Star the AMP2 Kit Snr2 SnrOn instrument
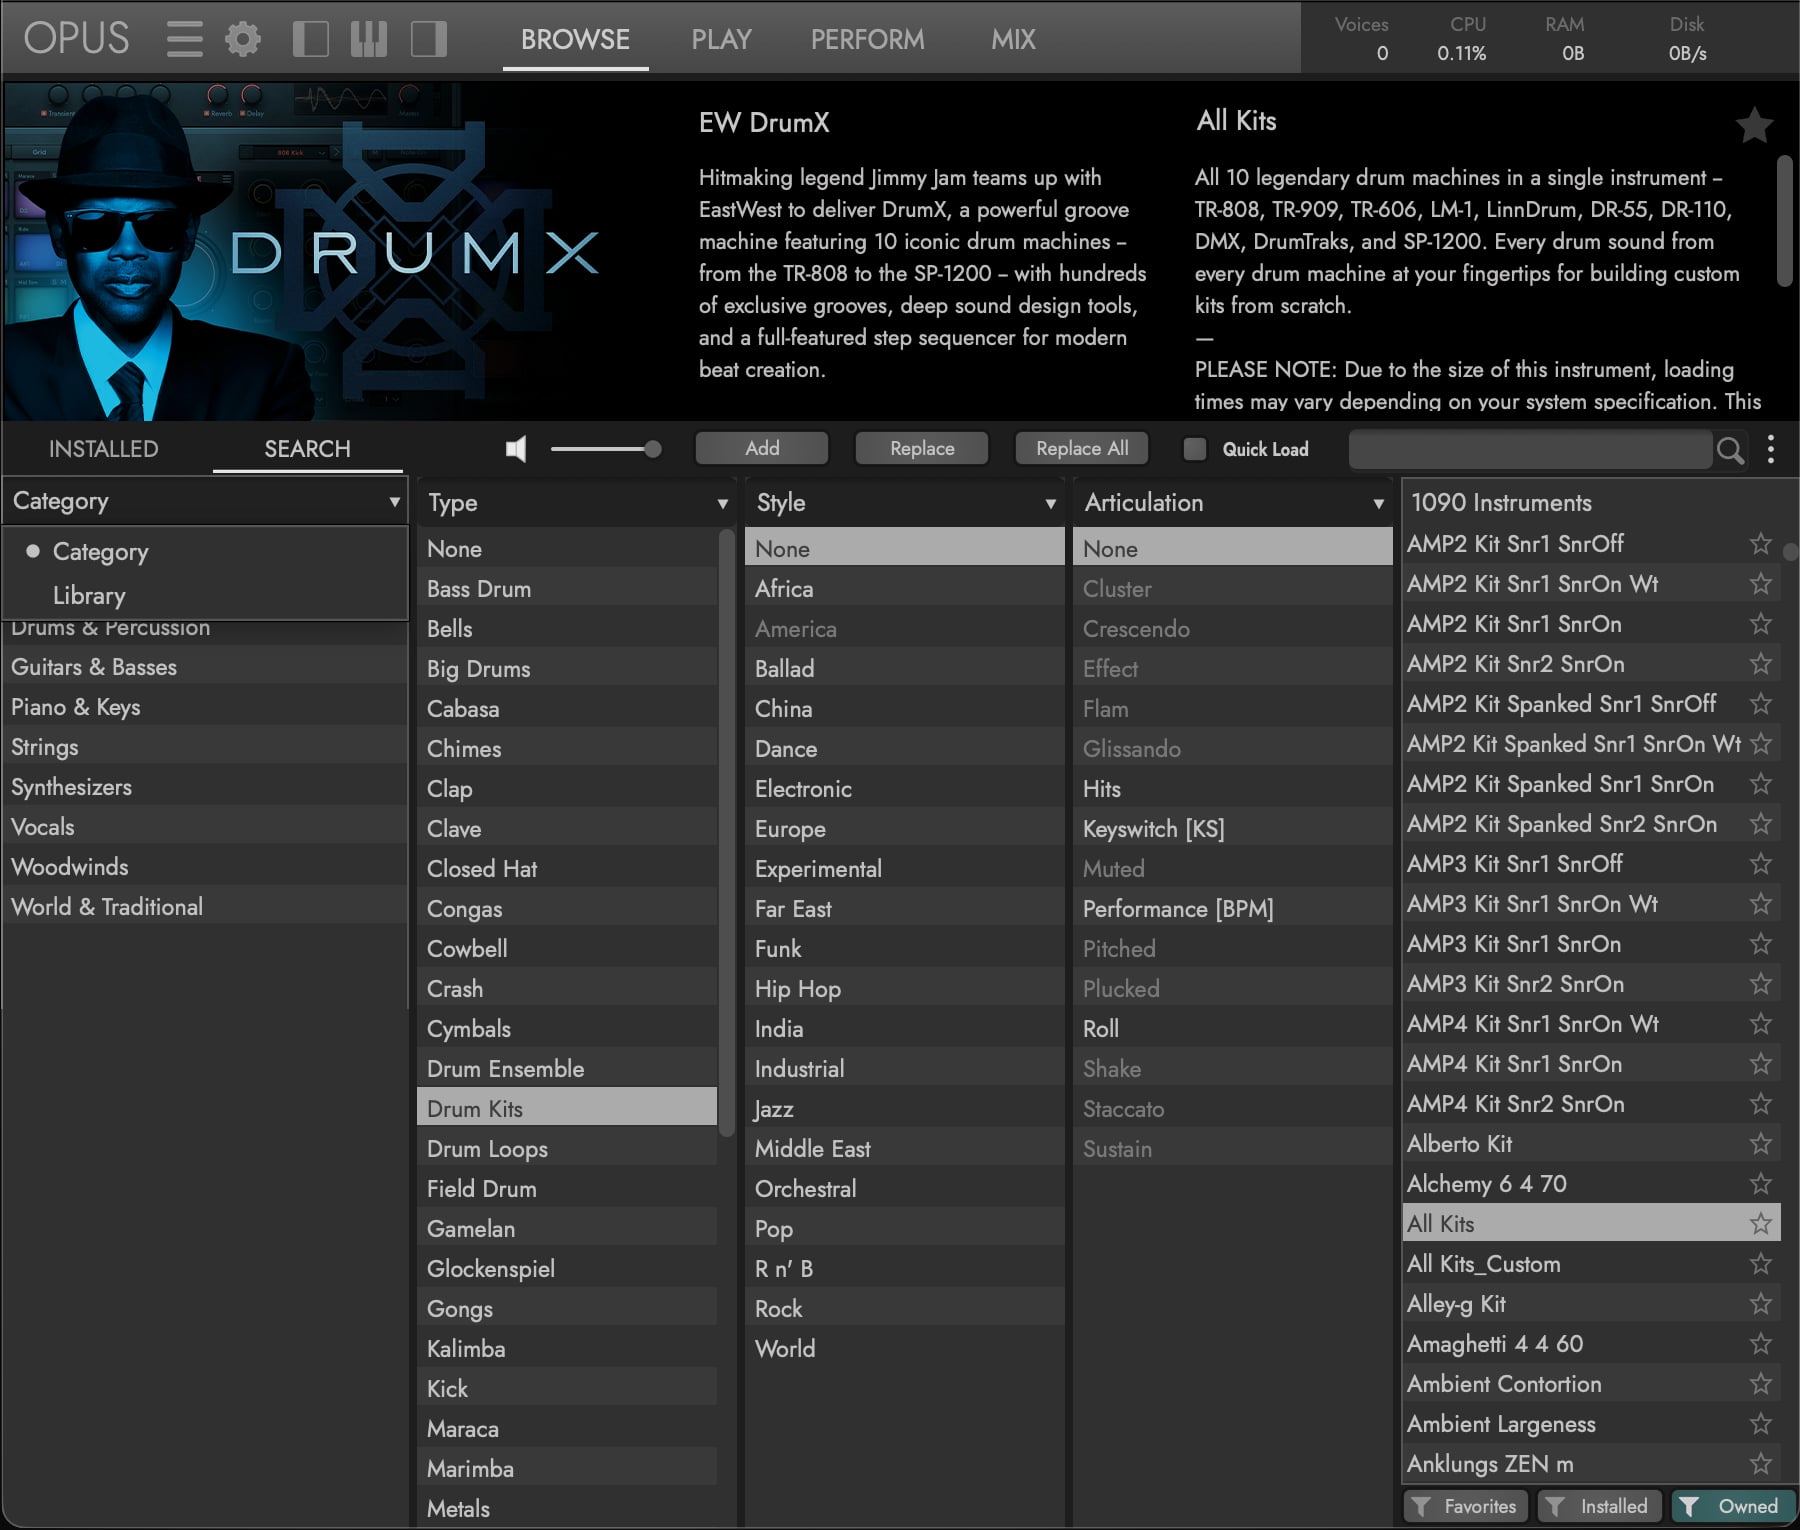The image size is (1800, 1530). 1761,663
